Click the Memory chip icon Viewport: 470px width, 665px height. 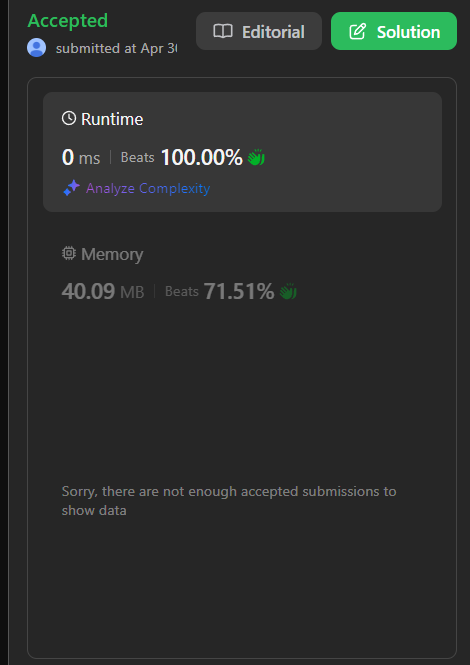69,254
